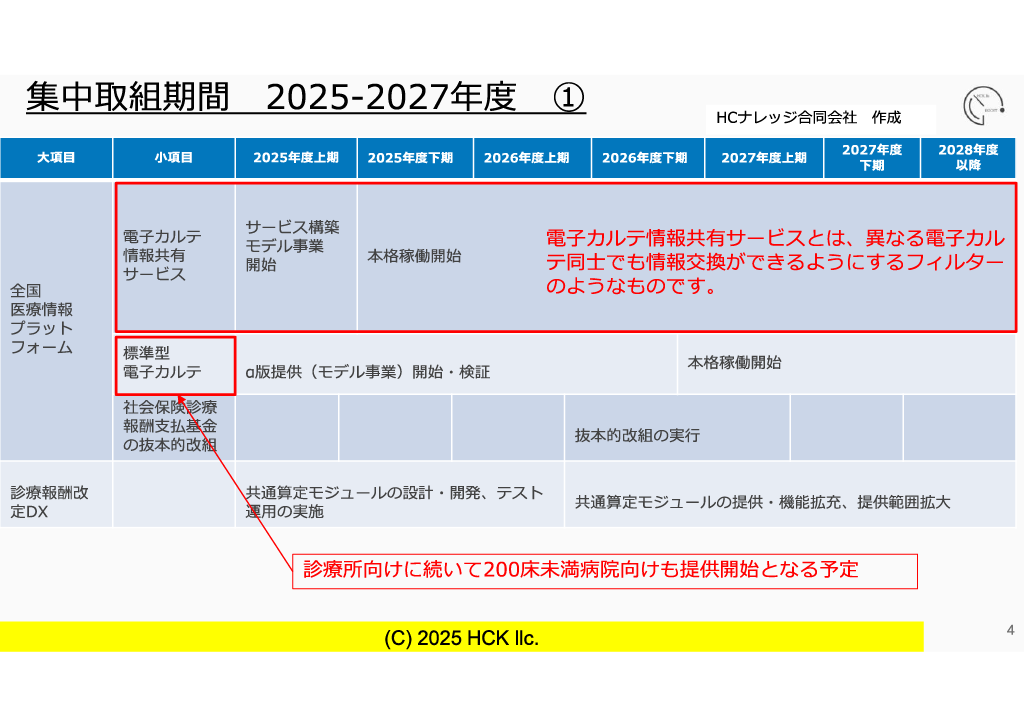Click the 小項目 column header

(x=174, y=158)
